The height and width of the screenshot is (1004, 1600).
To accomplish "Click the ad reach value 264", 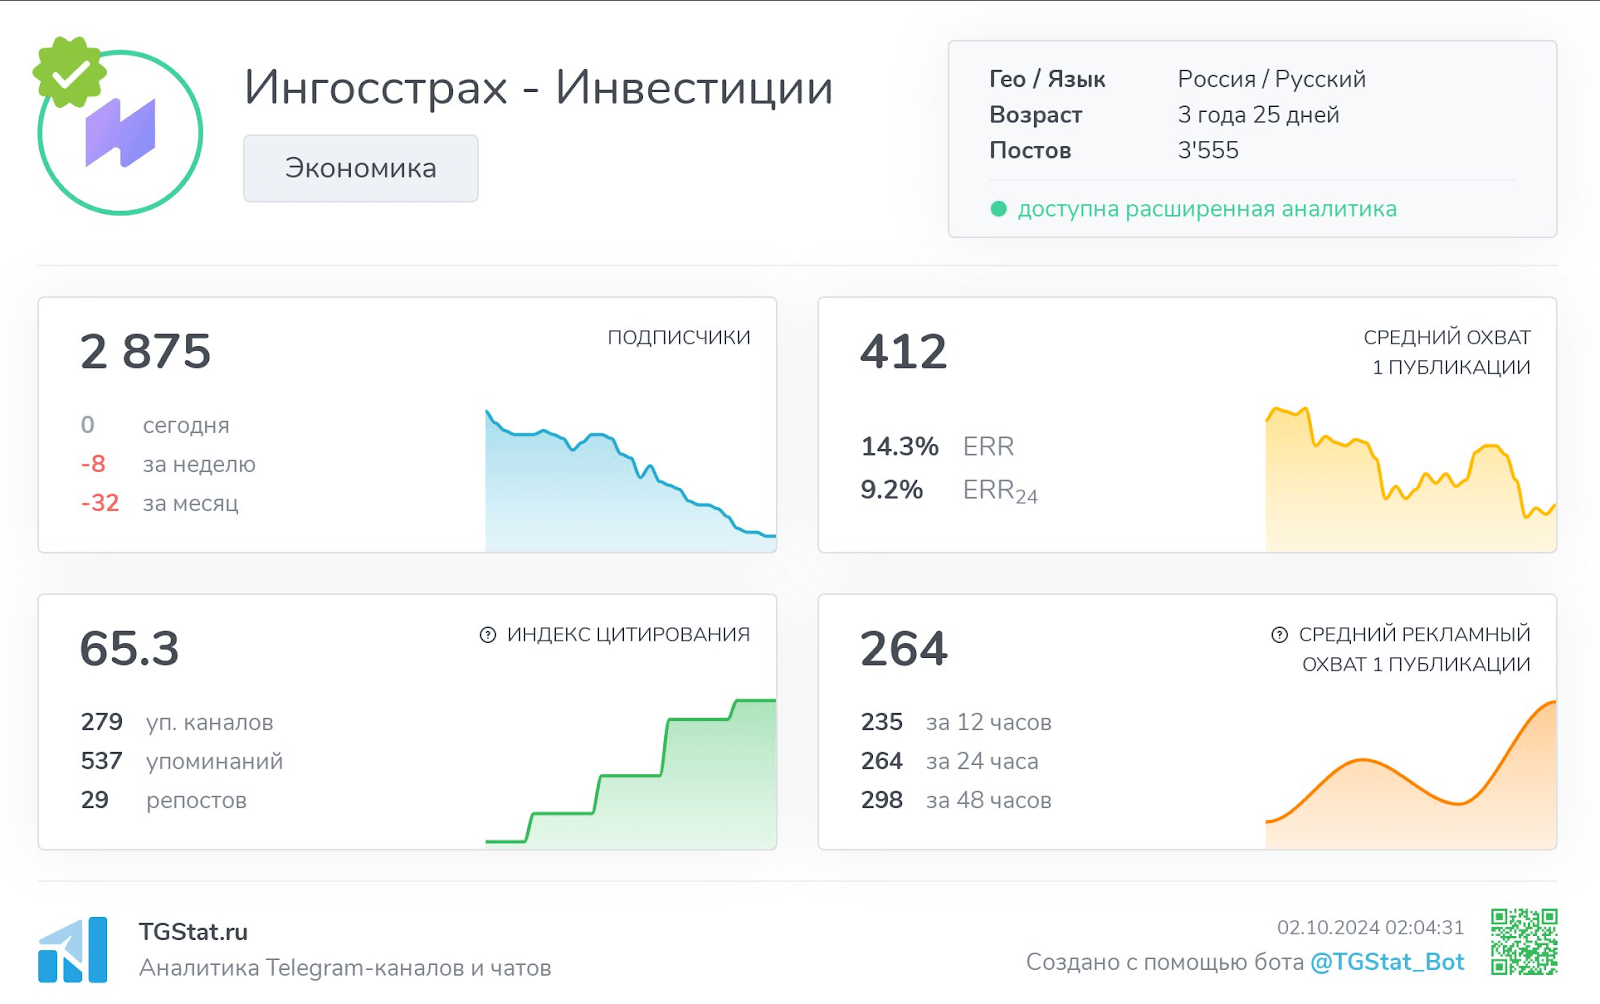I will tap(904, 649).
